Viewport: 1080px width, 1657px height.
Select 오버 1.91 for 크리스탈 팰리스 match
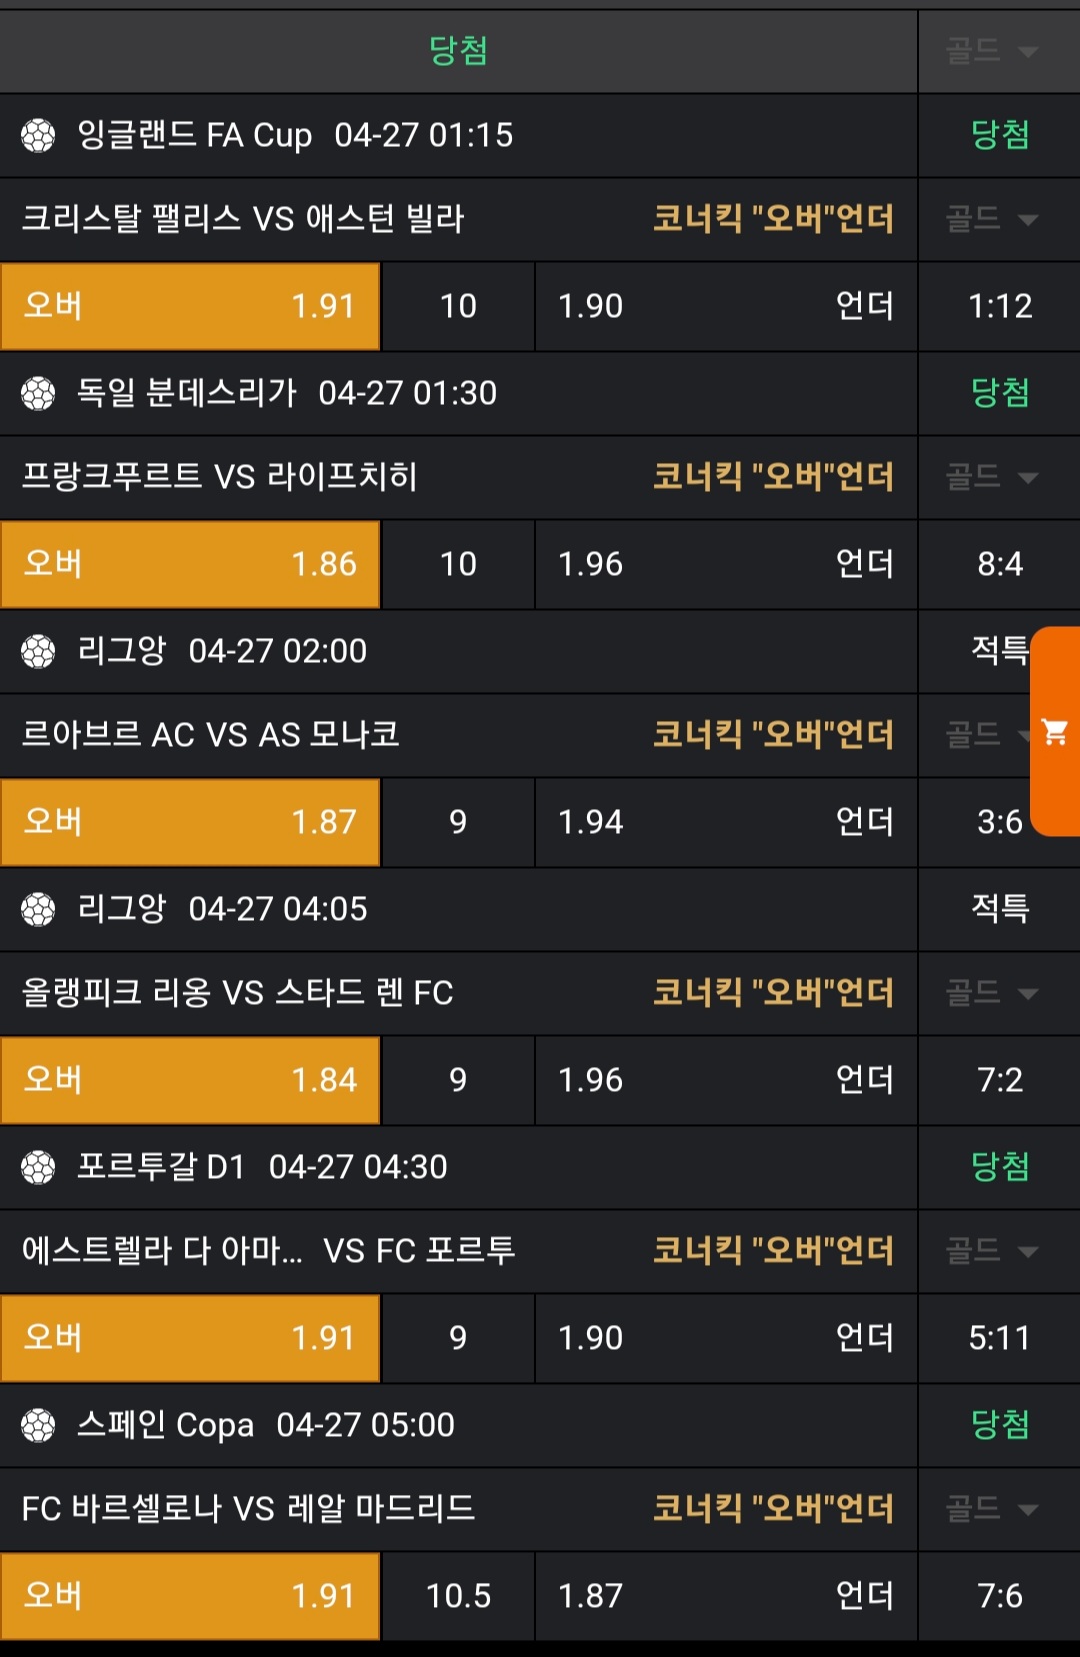(190, 306)
